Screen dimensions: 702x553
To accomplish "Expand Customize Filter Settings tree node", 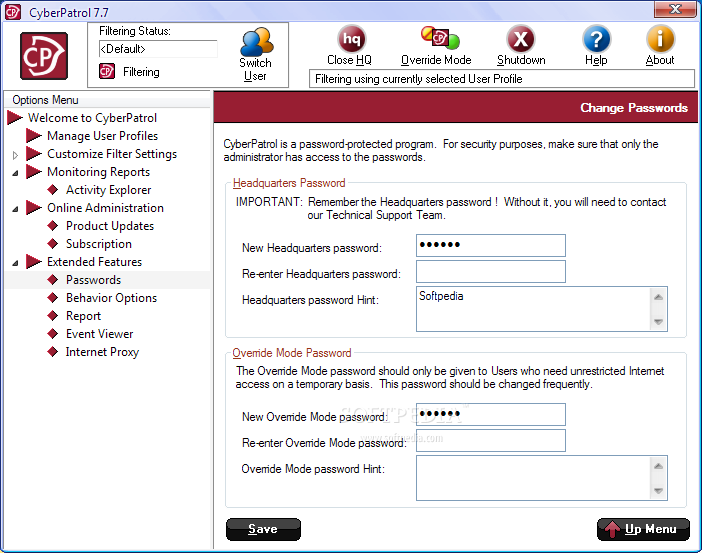I will click(15, 155).
